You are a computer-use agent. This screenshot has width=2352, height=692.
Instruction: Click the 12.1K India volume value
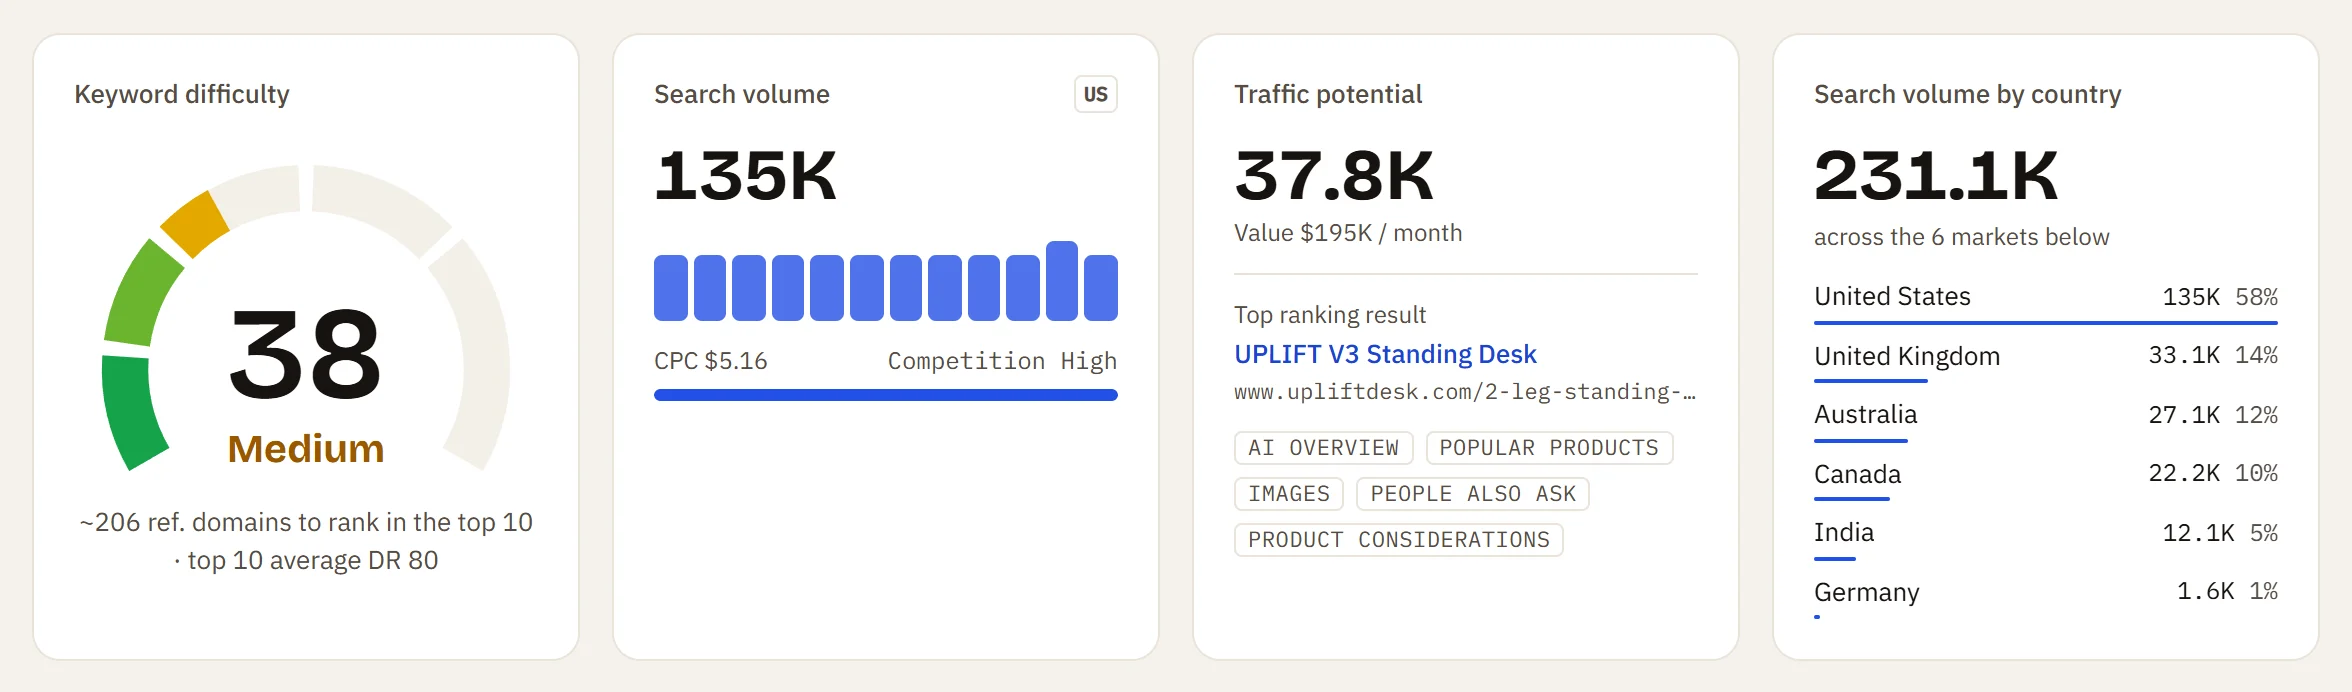pos(2198,533)
